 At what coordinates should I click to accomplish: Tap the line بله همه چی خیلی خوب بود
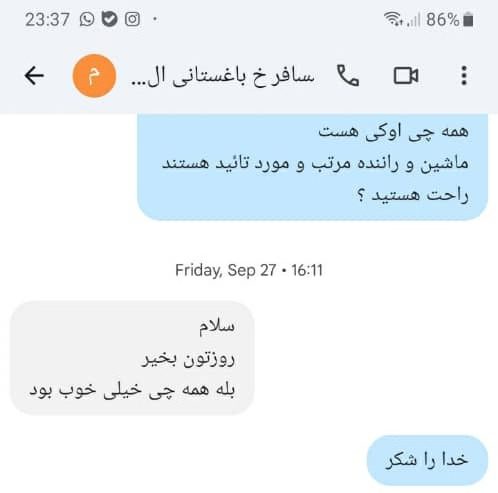coord(132,389)
